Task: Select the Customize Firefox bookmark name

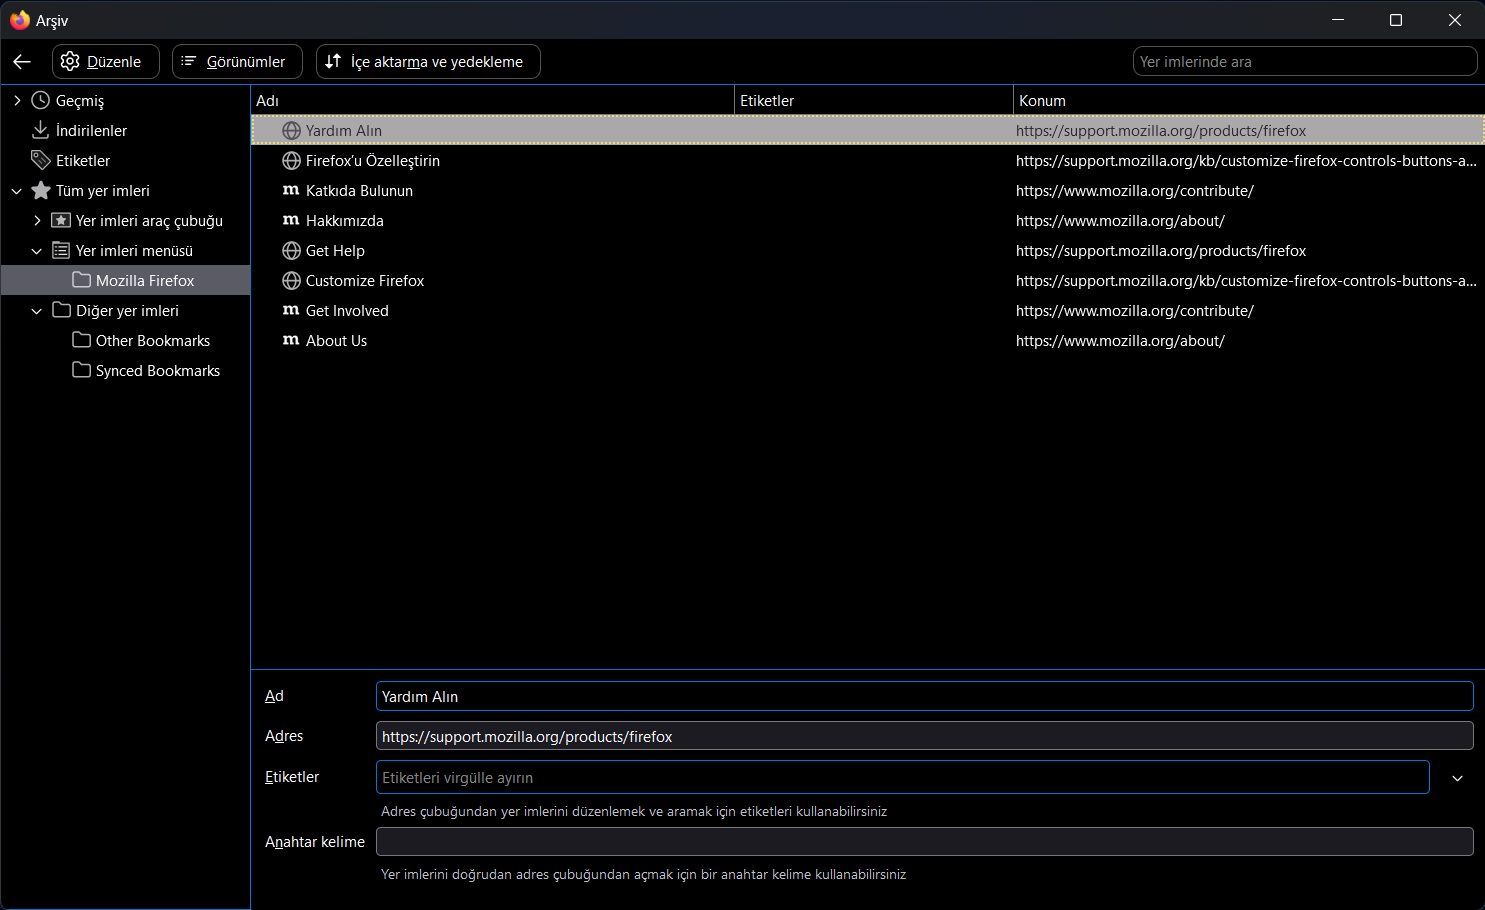Action: [365, 281]
